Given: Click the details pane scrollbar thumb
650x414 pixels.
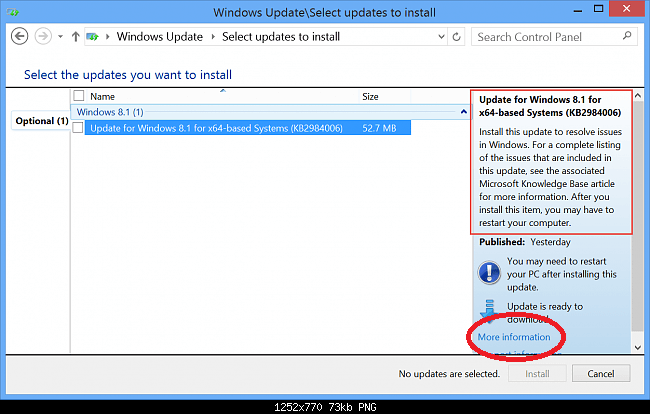Looking at the screenshot, I should [638, 216].
